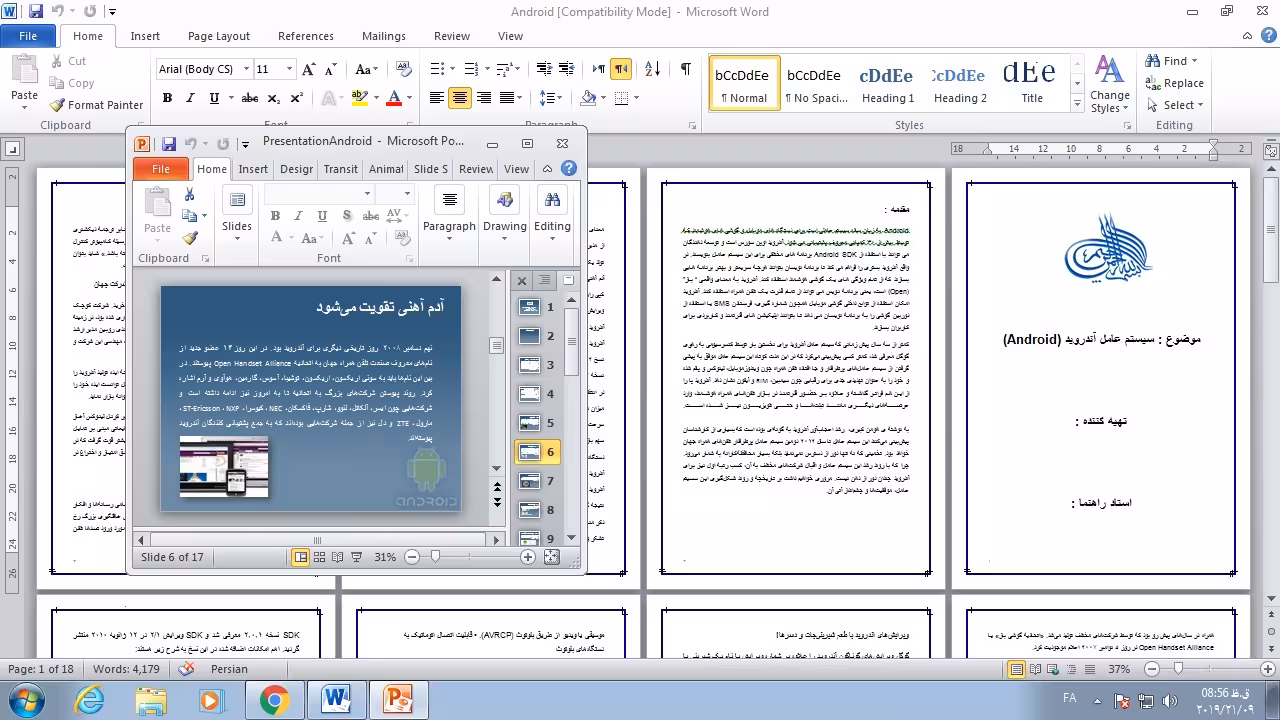Sort text using the Word Sort icon

pos(652,69)
